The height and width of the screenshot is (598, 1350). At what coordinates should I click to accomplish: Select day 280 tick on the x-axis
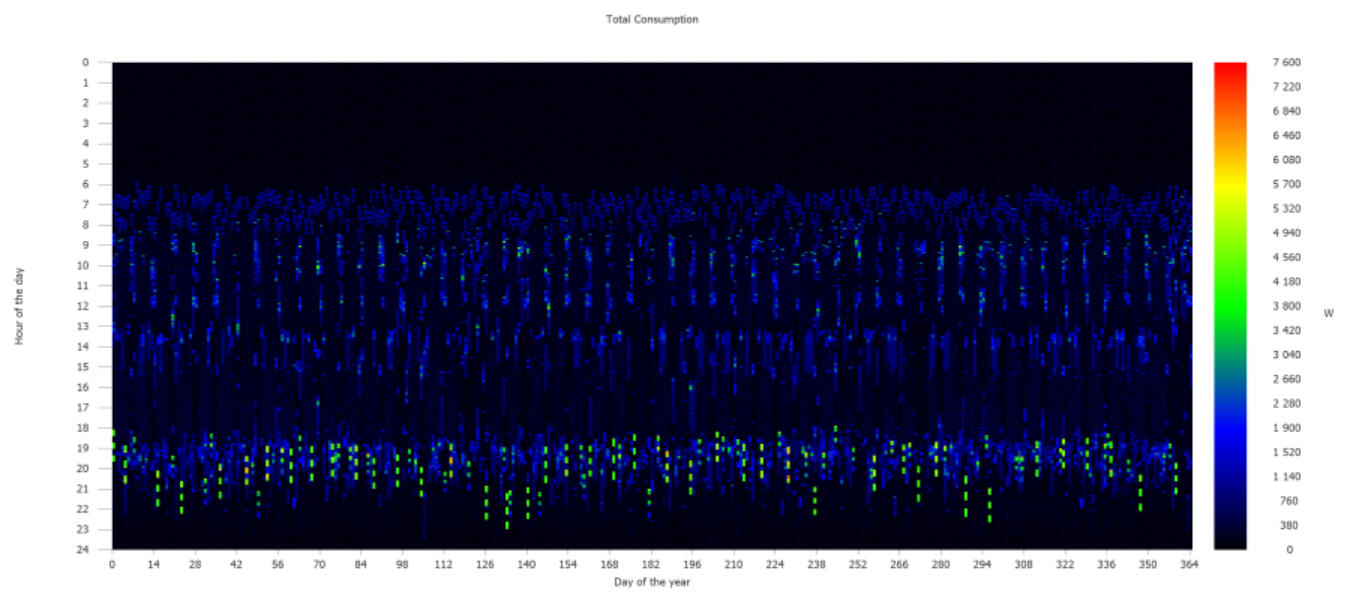click(x=941, y=565)
